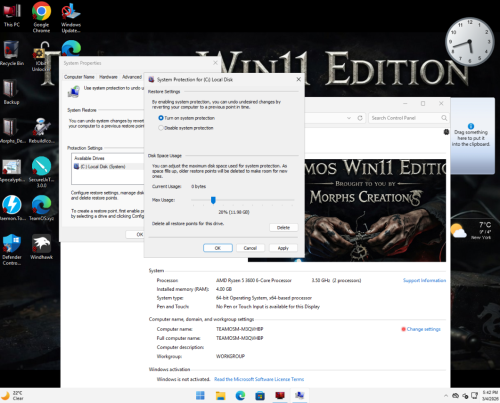The image size is (500, 403).
Task: Click the Control Panel refresh icon
Action: click(x=360, y=118)
